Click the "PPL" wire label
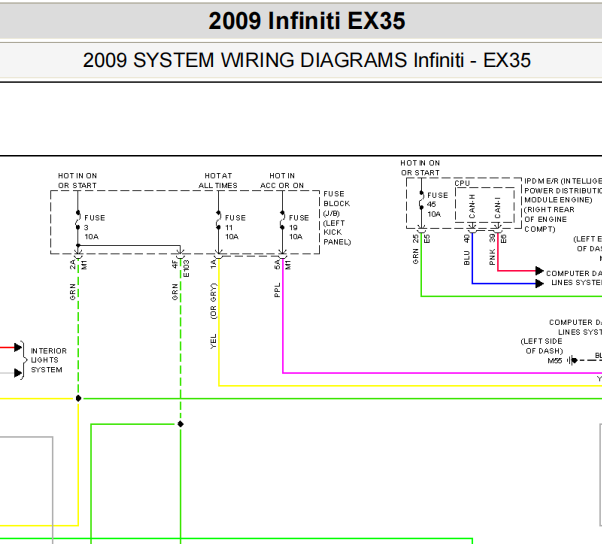Viewport: 602px width, 544px height. click(x=277, y=290)
